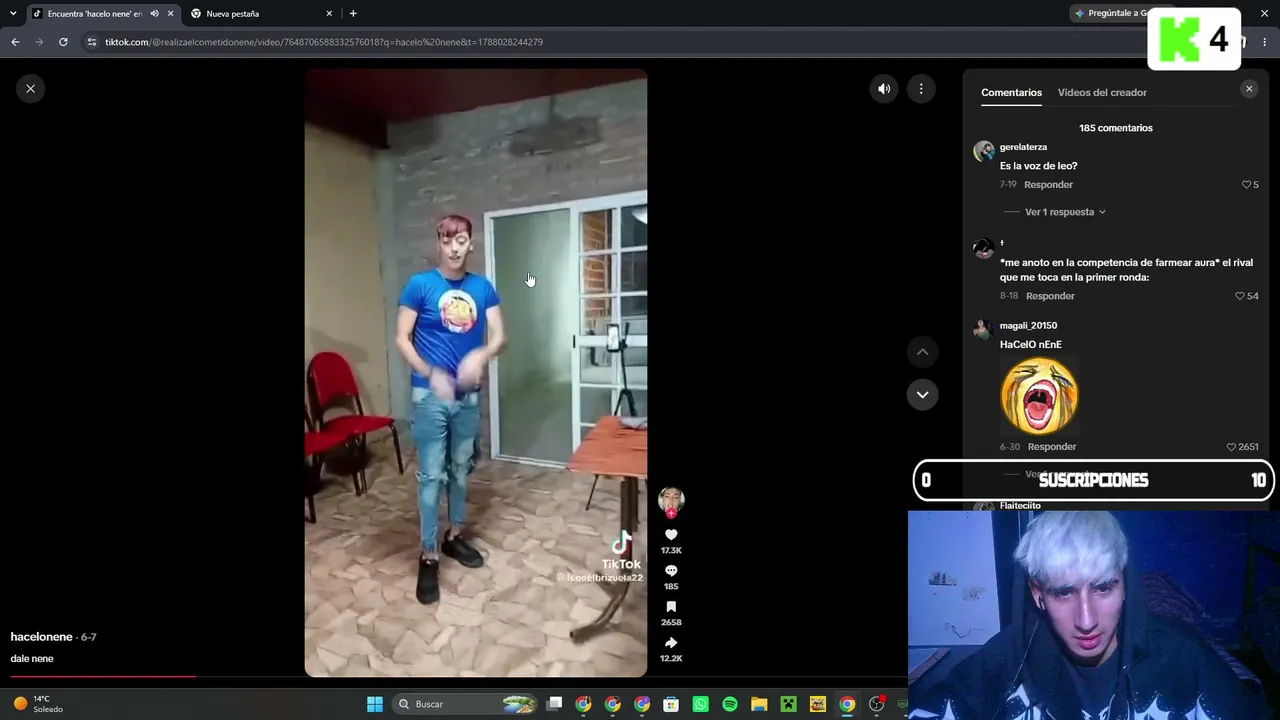Launch WhatsApp from taskbar

pyautogui.click(x=701, y=704)
